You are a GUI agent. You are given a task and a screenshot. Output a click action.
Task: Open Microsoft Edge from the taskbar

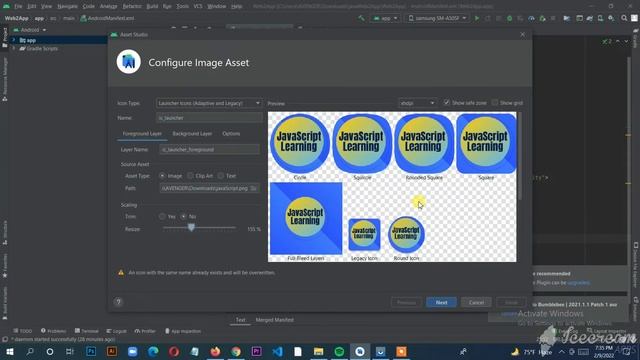153,351
